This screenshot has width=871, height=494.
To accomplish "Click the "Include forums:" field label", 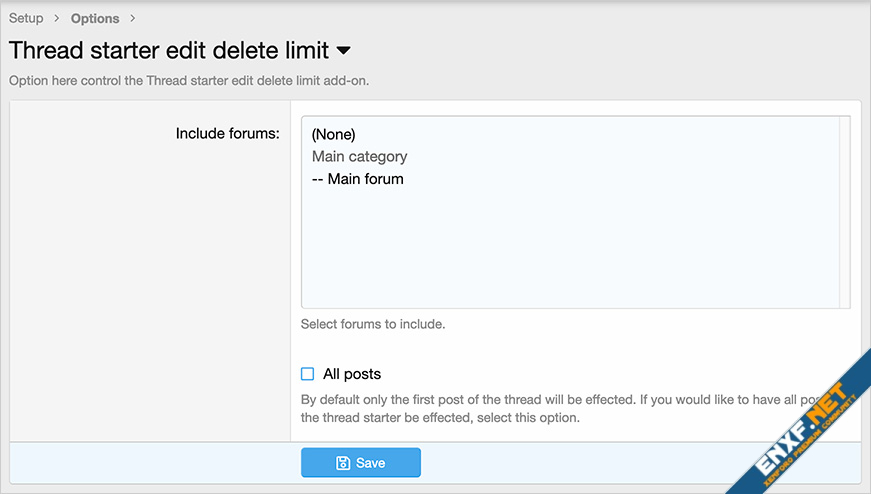I will (227, 132).
